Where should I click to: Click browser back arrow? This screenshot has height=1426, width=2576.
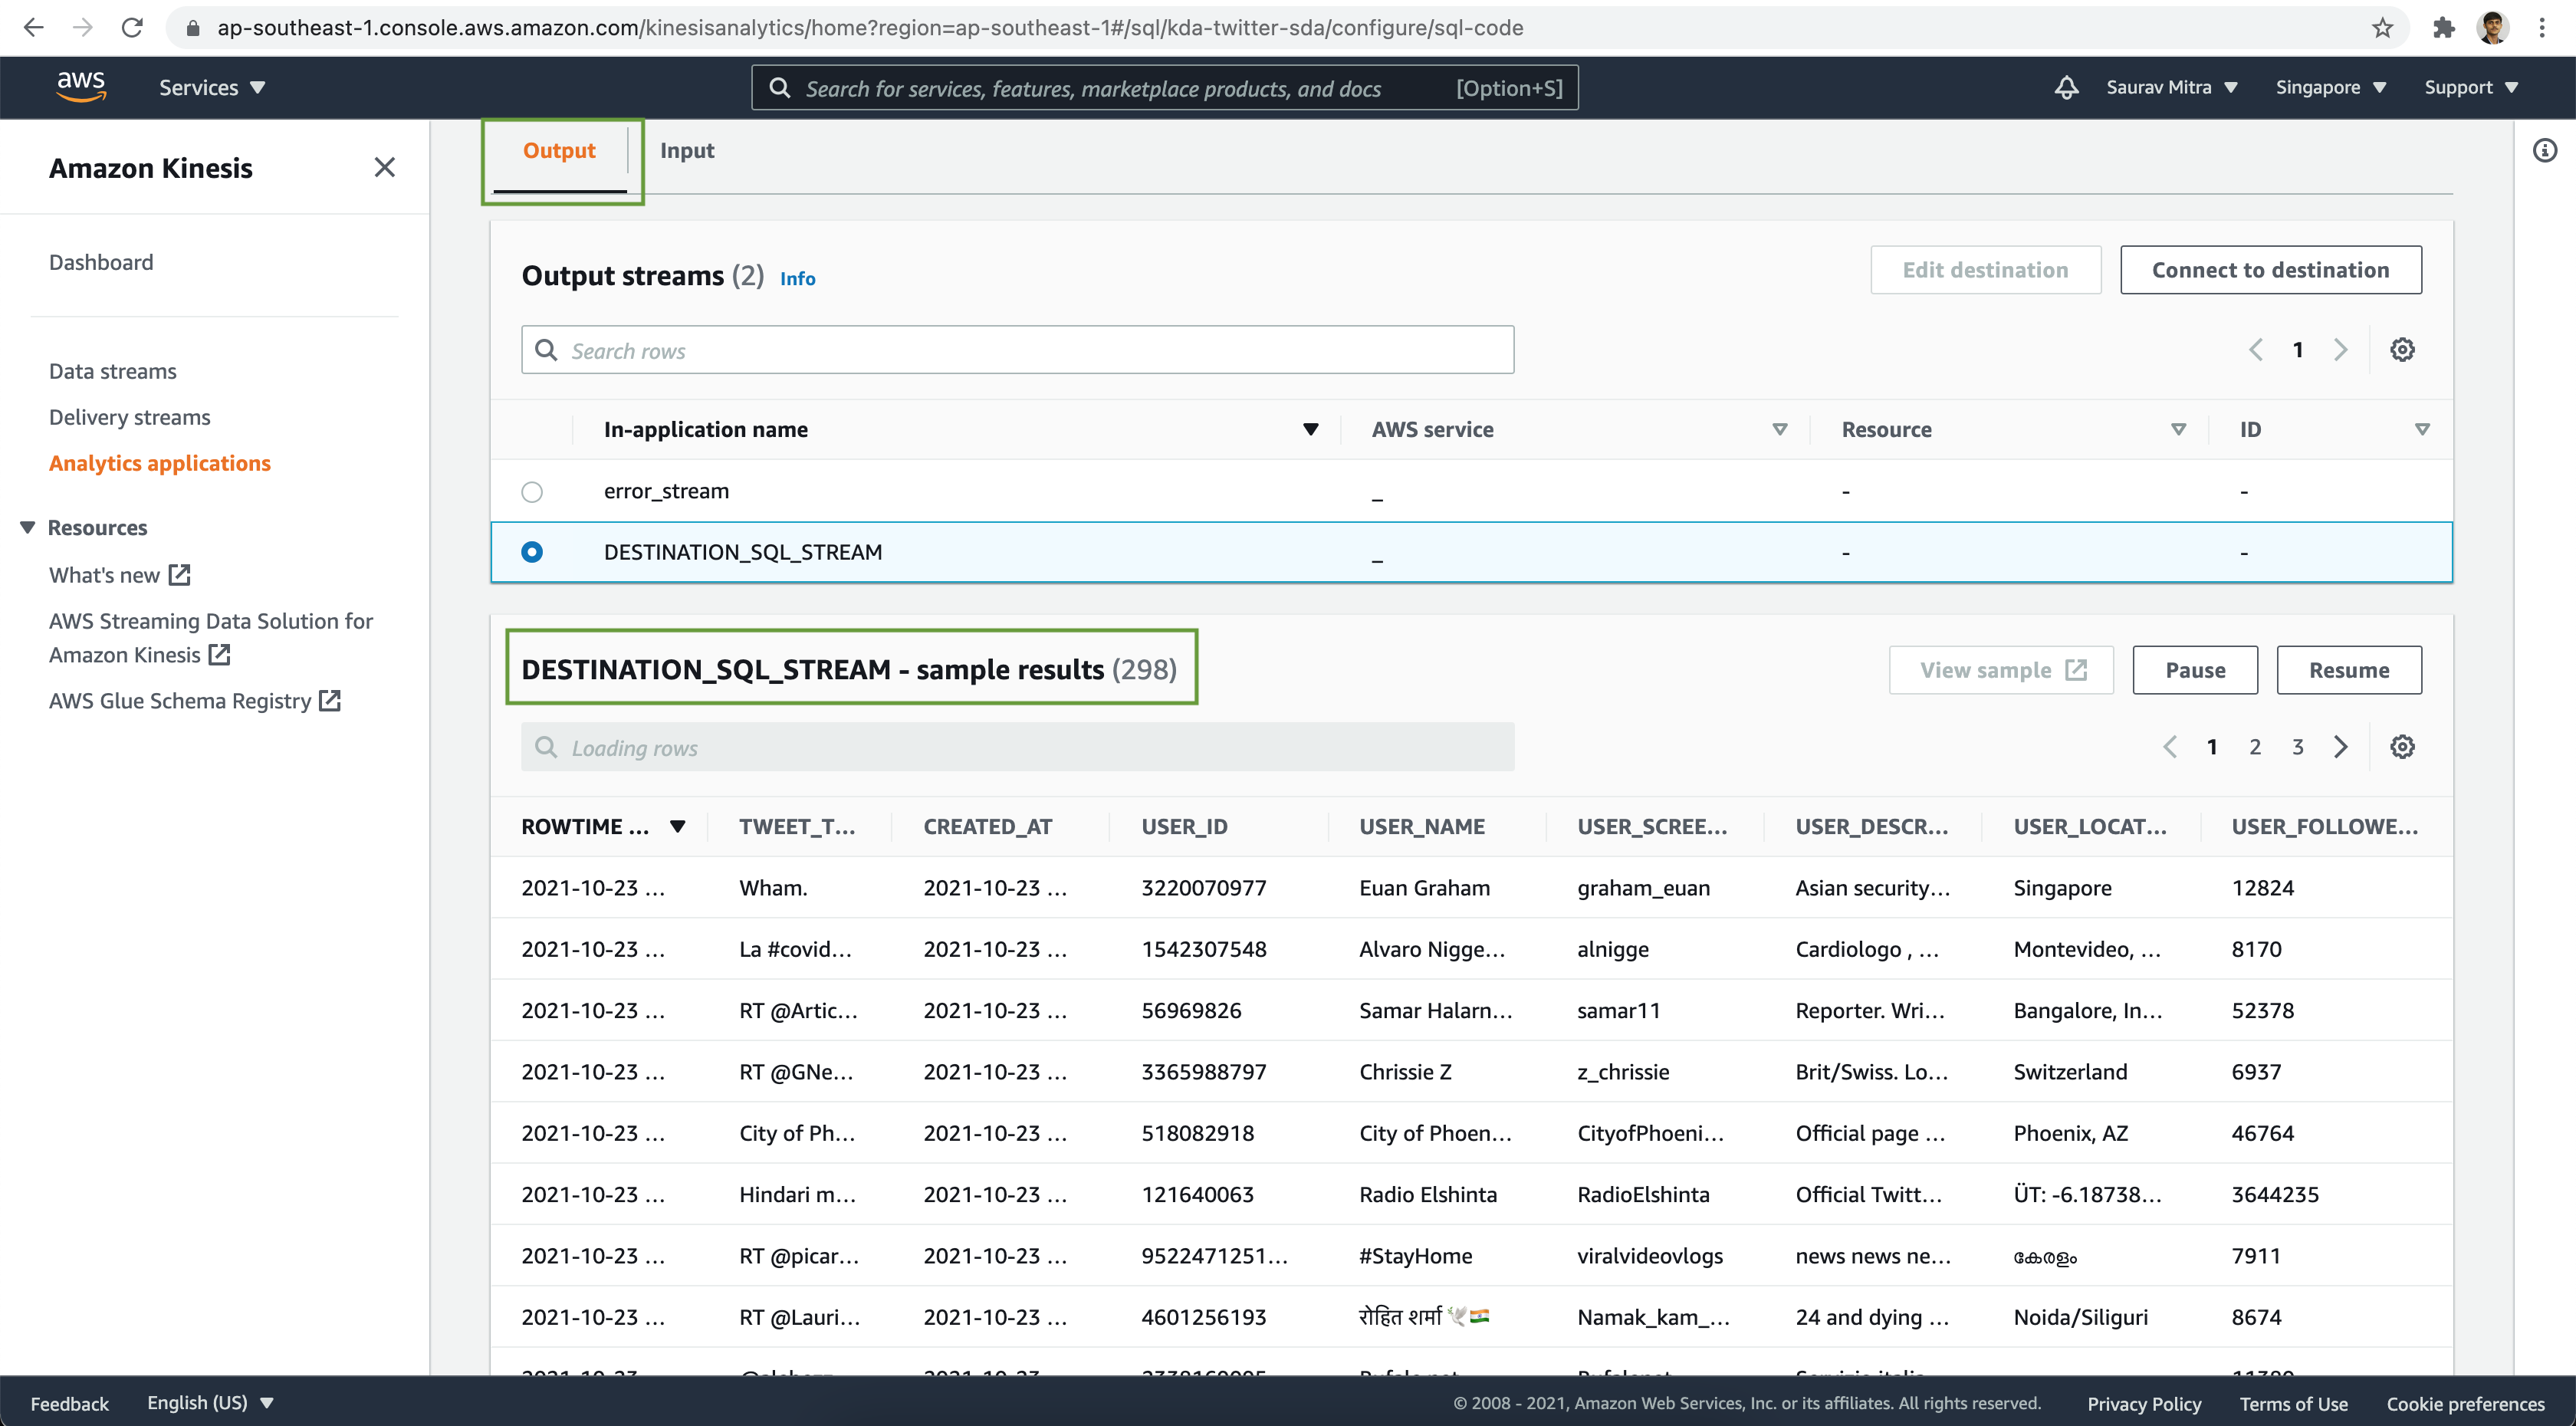(x=33, y=27)
